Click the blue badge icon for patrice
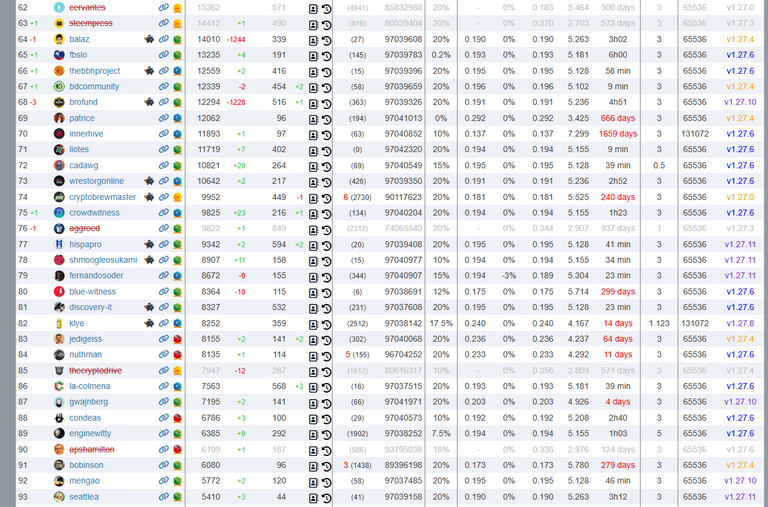The width and height of the screenshot is (768, 507). click(x=177, y=119)
